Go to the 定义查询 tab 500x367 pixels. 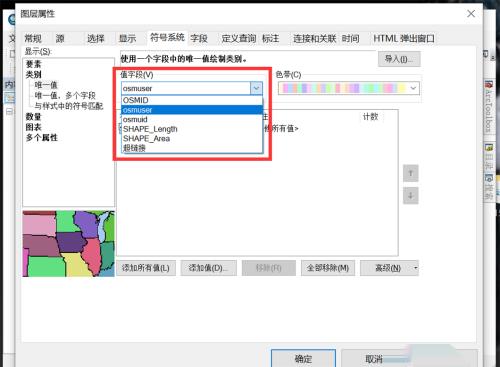239,39
